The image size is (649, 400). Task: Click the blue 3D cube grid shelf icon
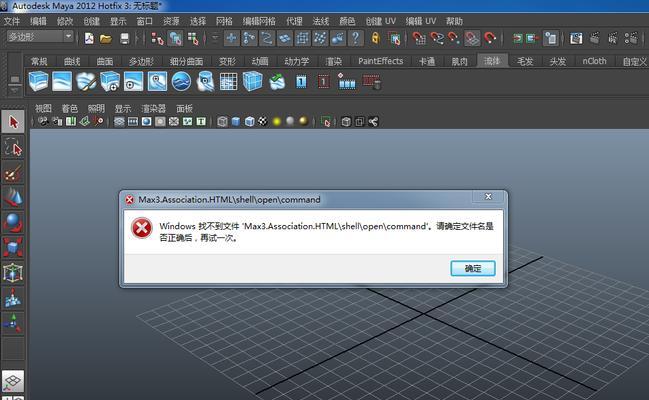(x=252, y=81)
